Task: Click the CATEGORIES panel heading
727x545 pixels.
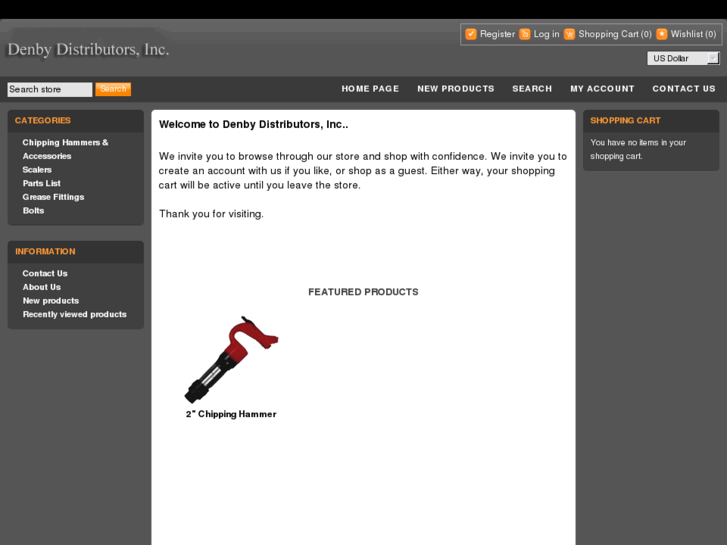Action: pyautogui.click(x=43, y=121)
